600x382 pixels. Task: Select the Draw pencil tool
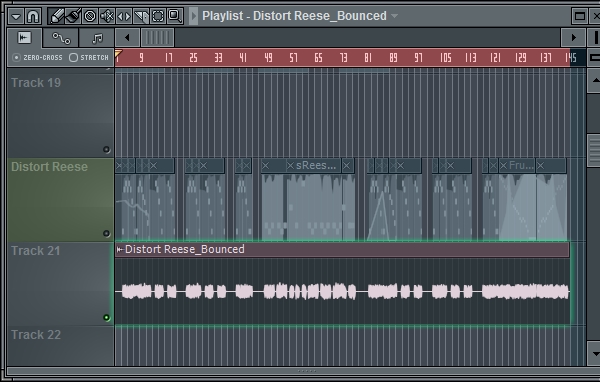tap(57, 16)
